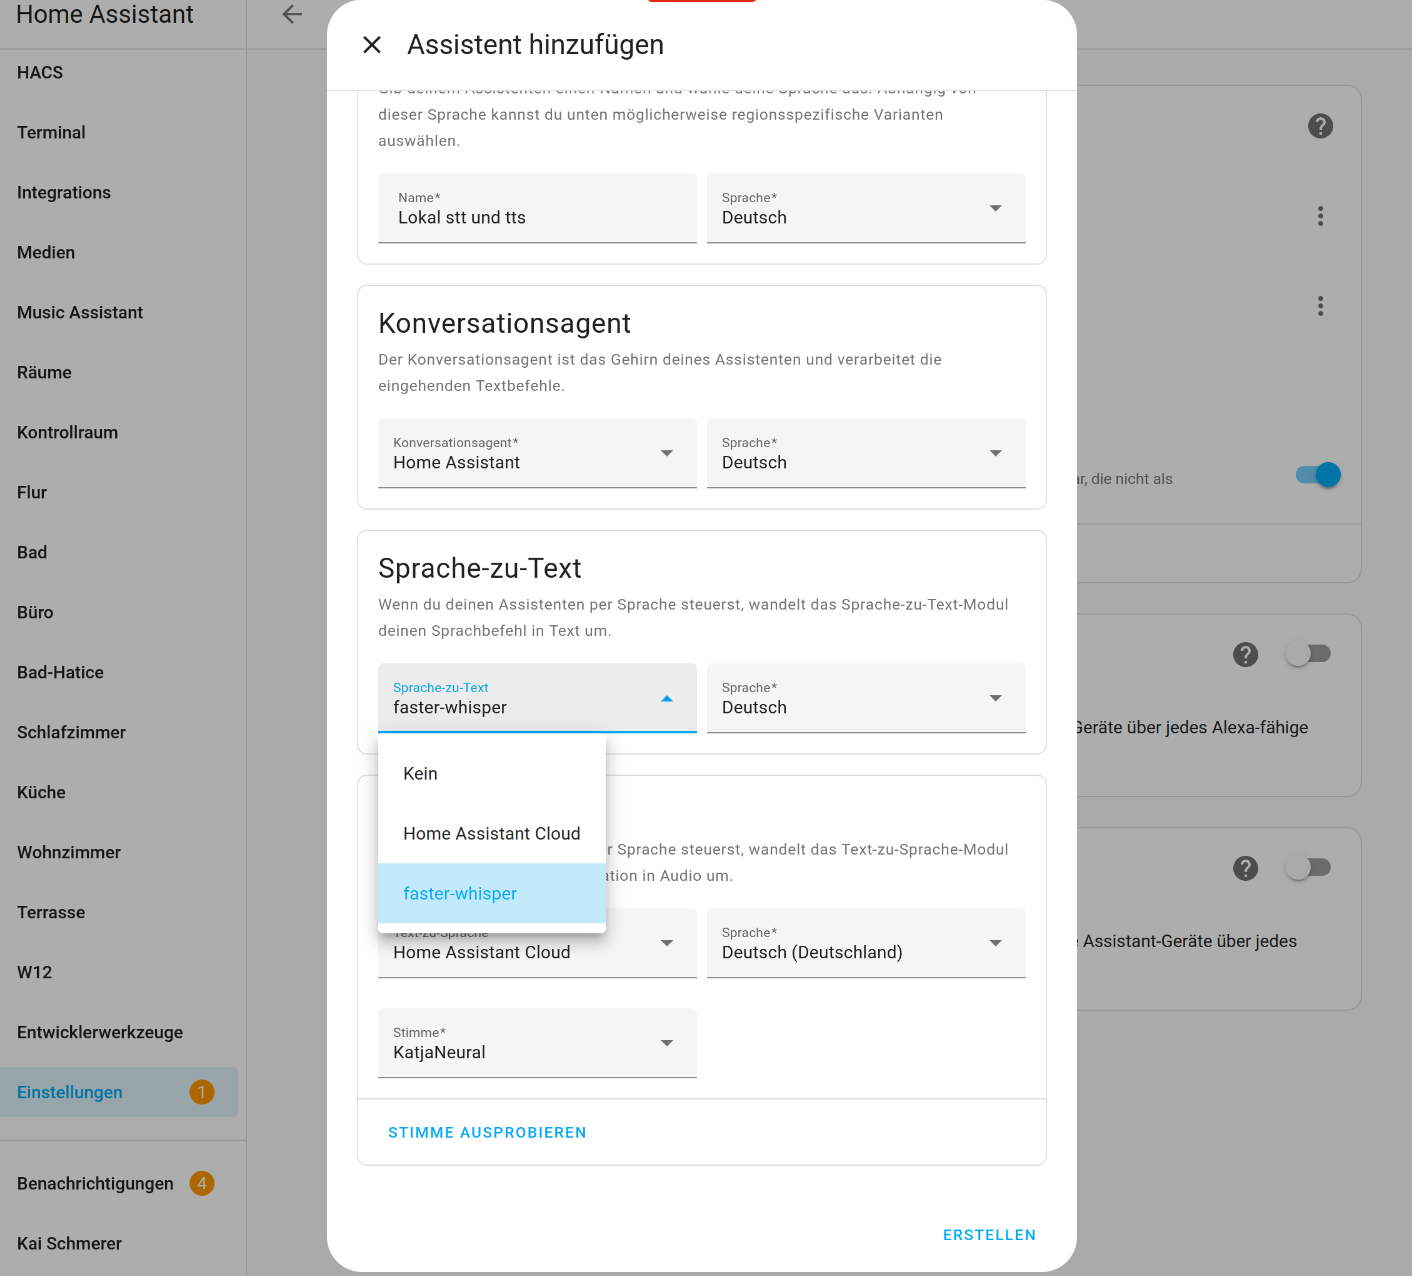The image size is (1412, 1276).
Task: Open the Konversationsagent dropdown
Action: (x=537, y=454)
